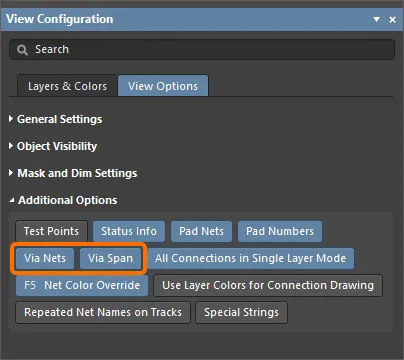Enable Repeated Net Names on Tracks
Screen dimensions: 404x360
point(103,312)
